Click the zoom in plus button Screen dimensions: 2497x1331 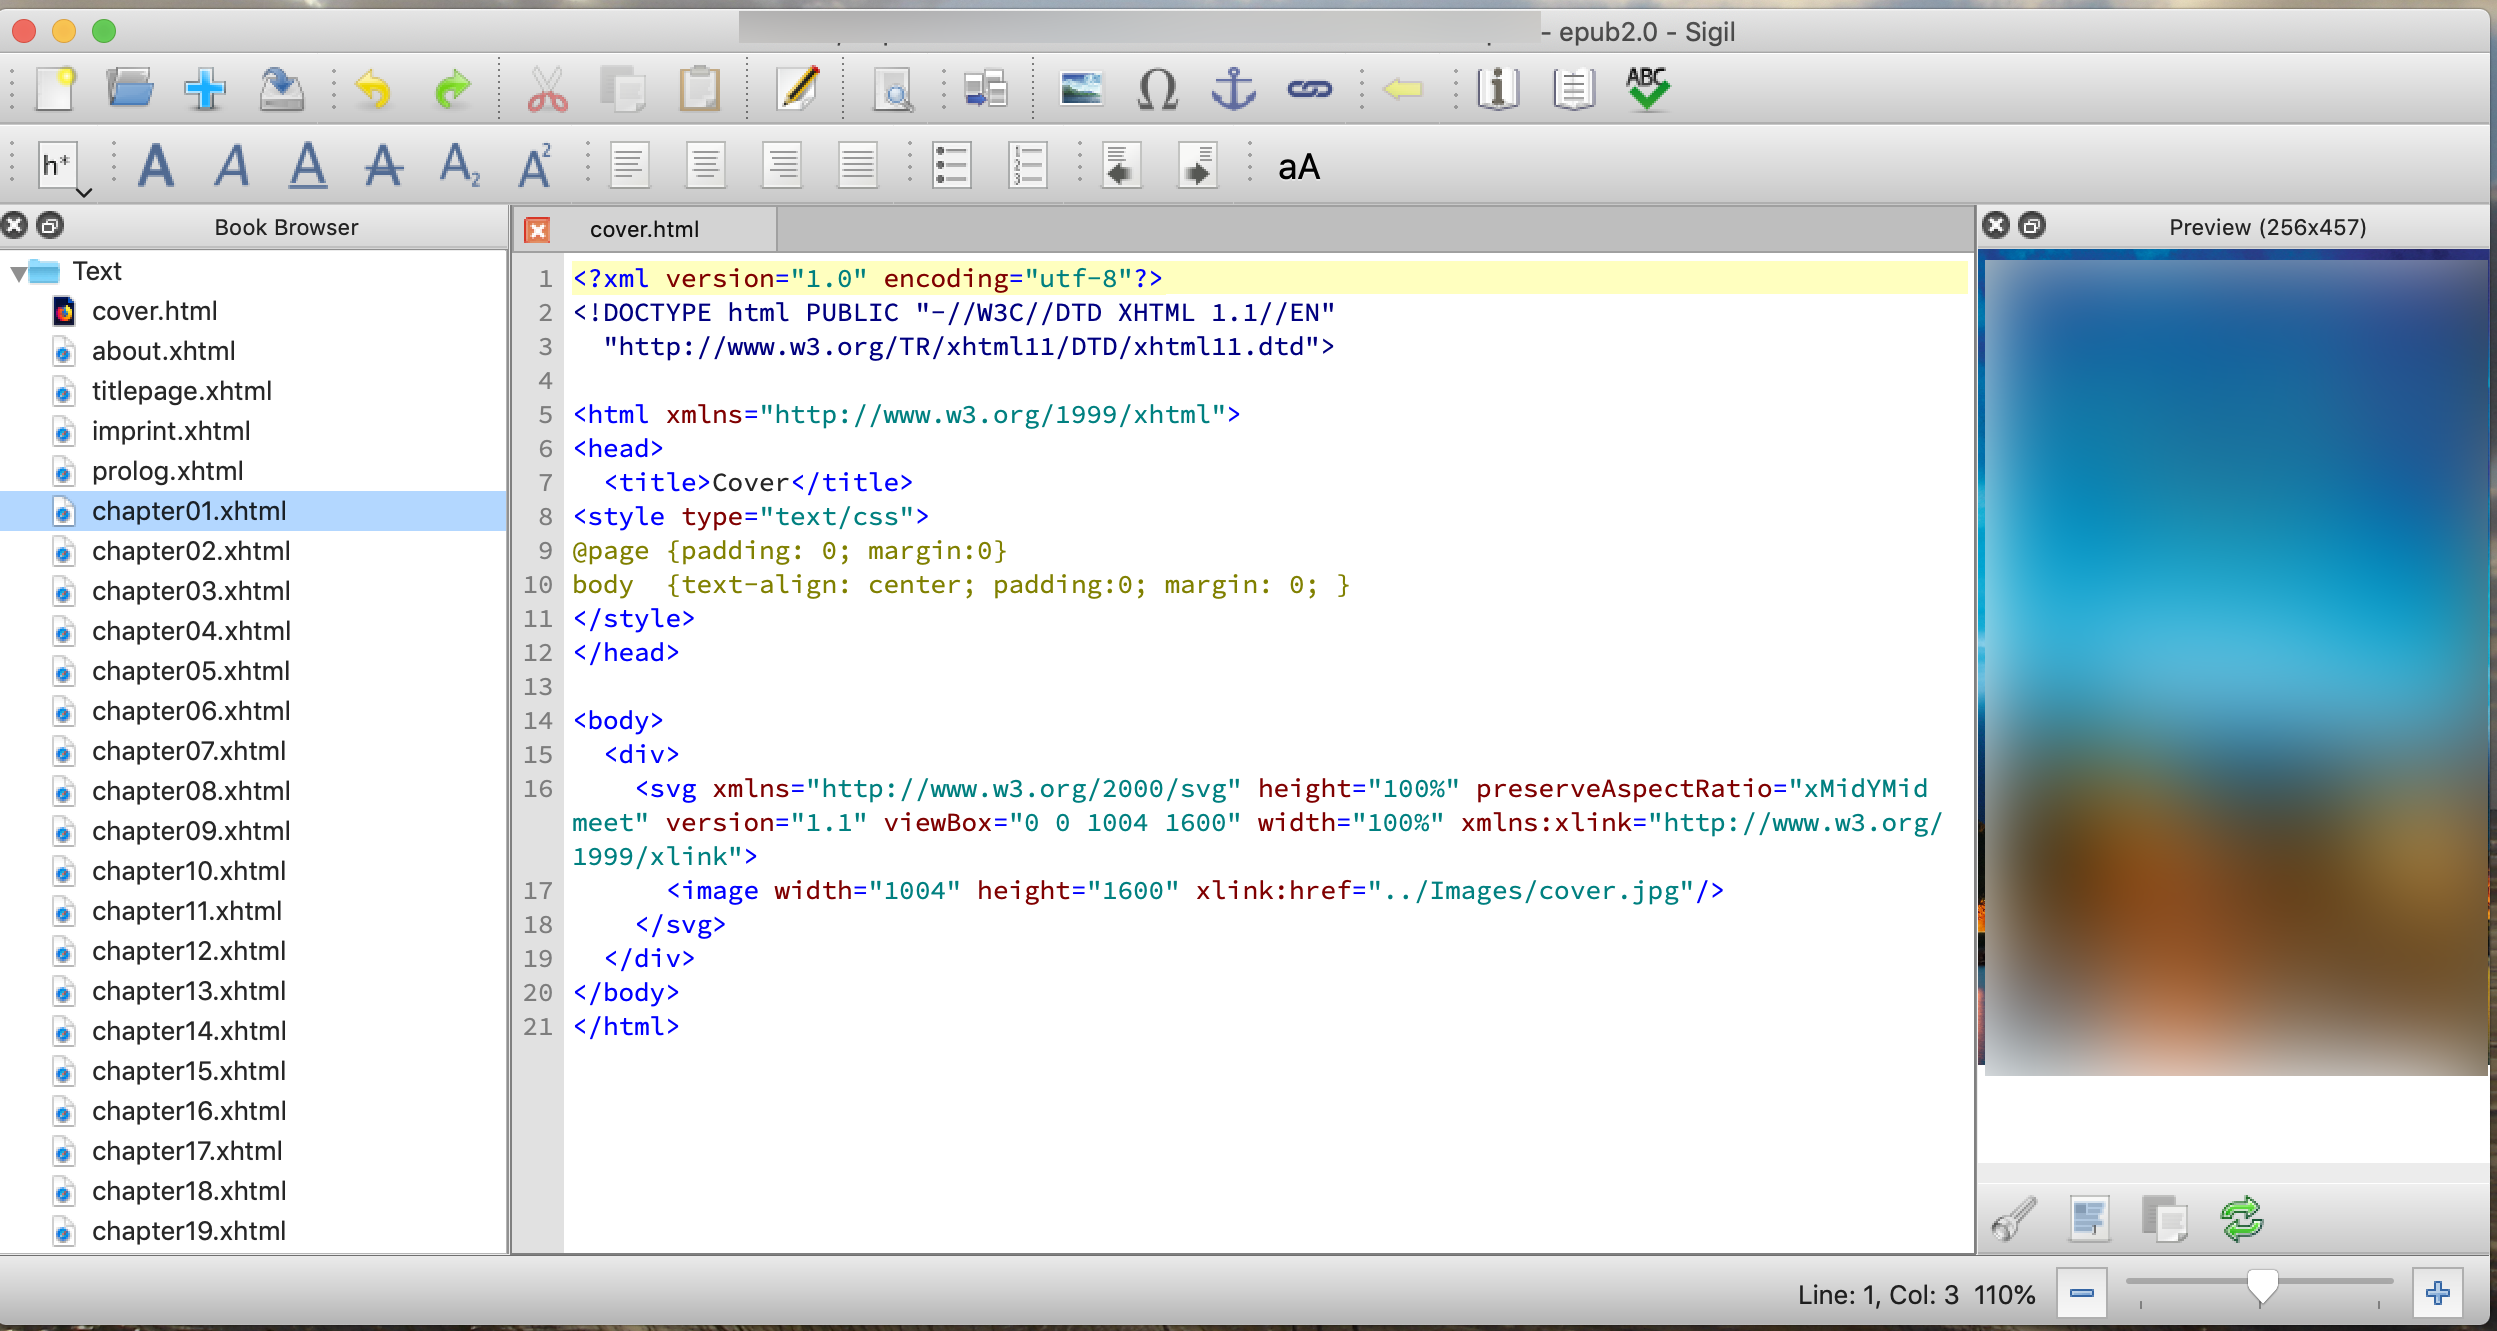coord(2437,1294)
